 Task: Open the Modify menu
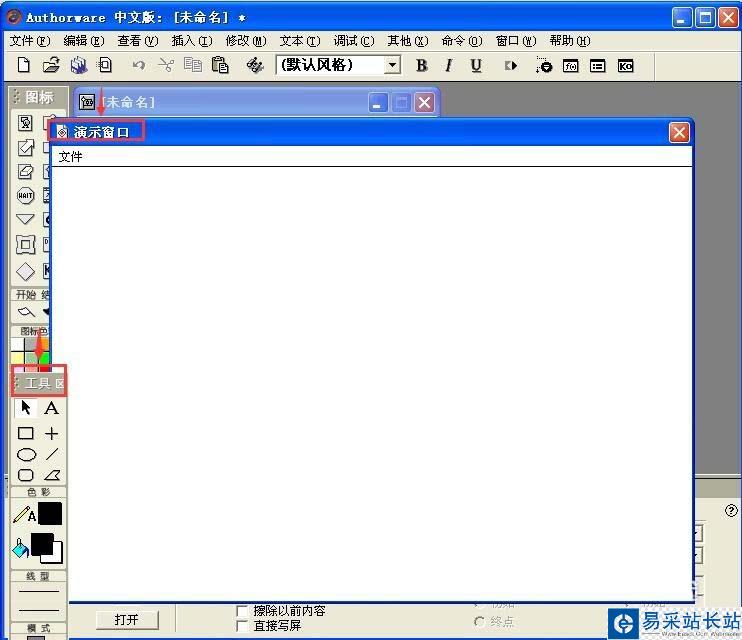[246, 41]
